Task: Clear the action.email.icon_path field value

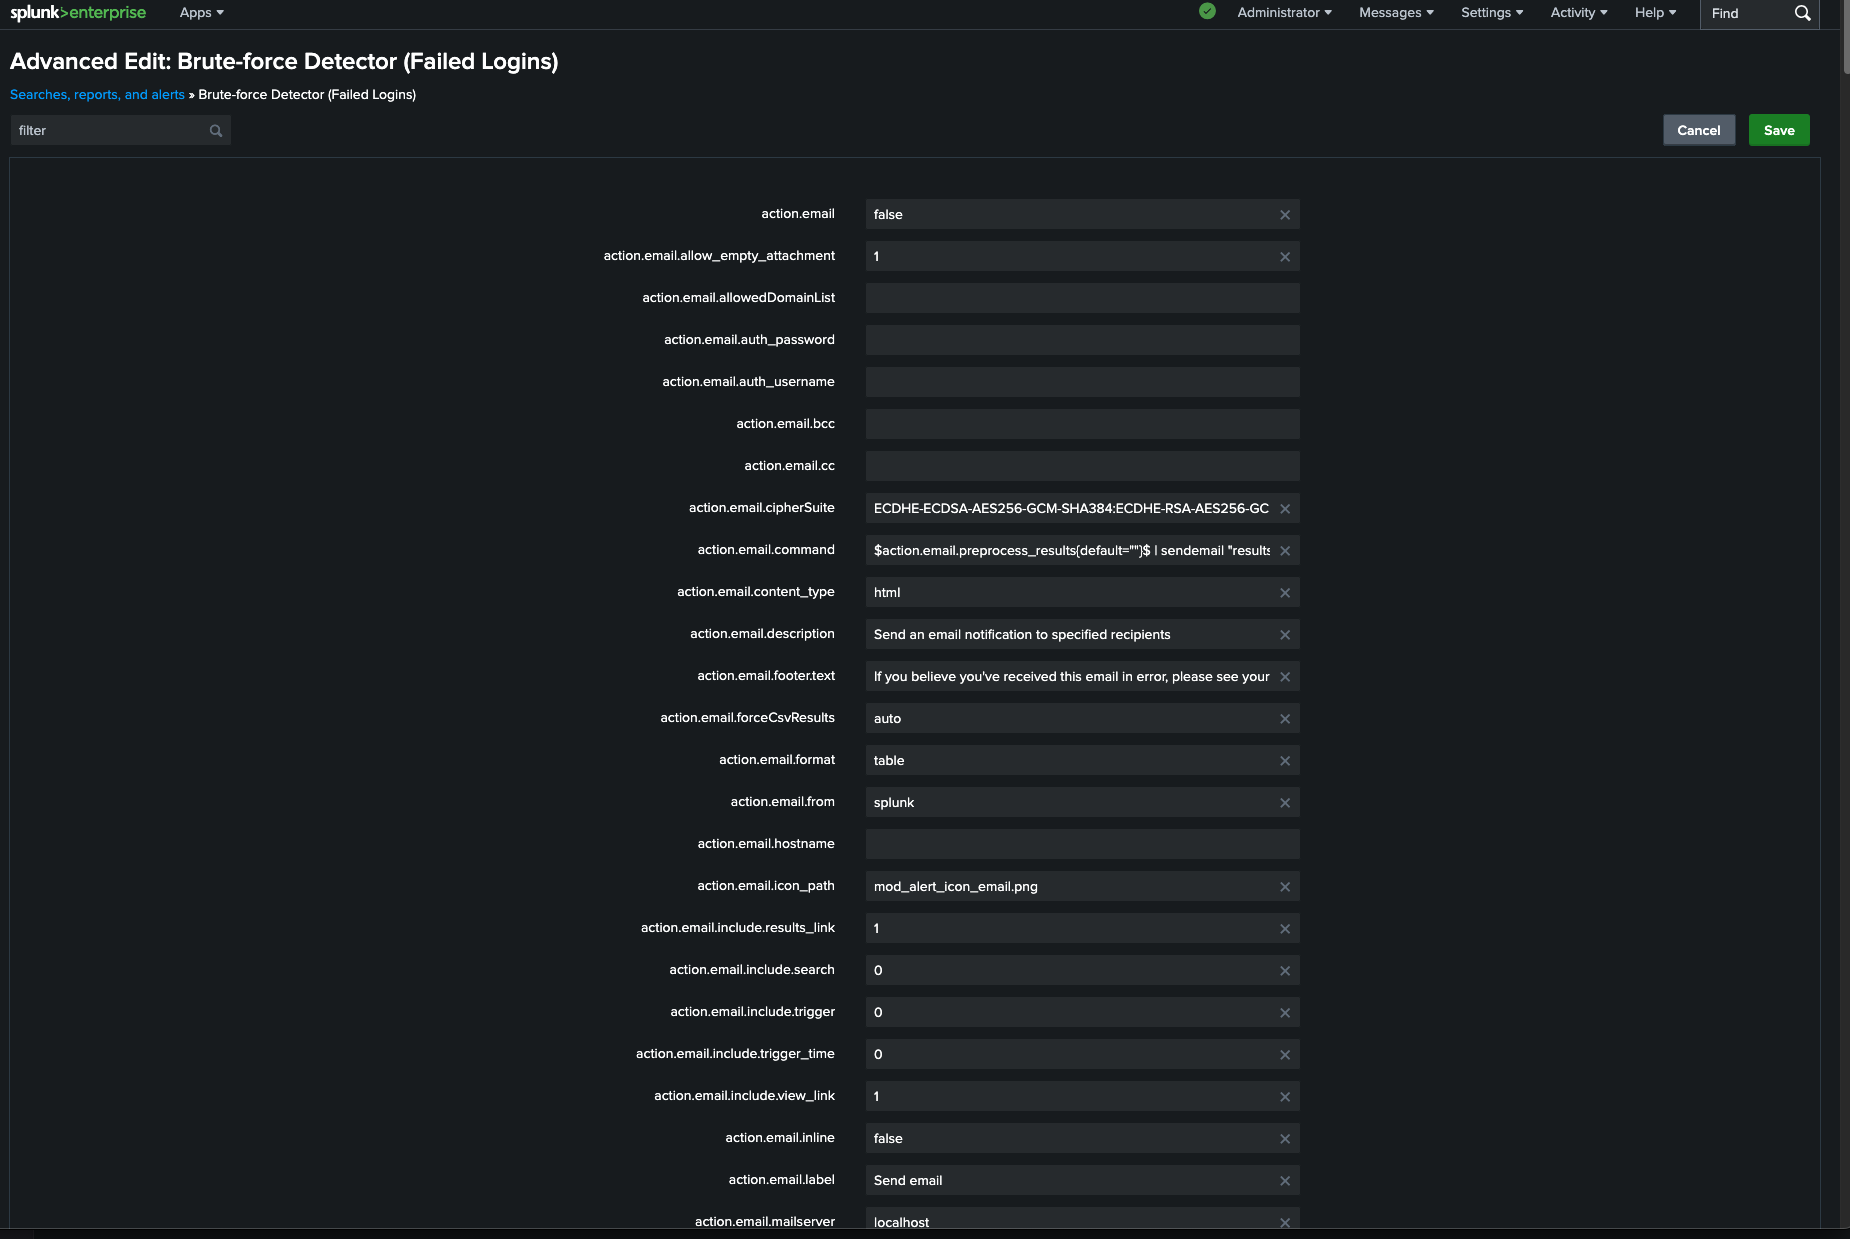Action: click(x=1285, y=887)
